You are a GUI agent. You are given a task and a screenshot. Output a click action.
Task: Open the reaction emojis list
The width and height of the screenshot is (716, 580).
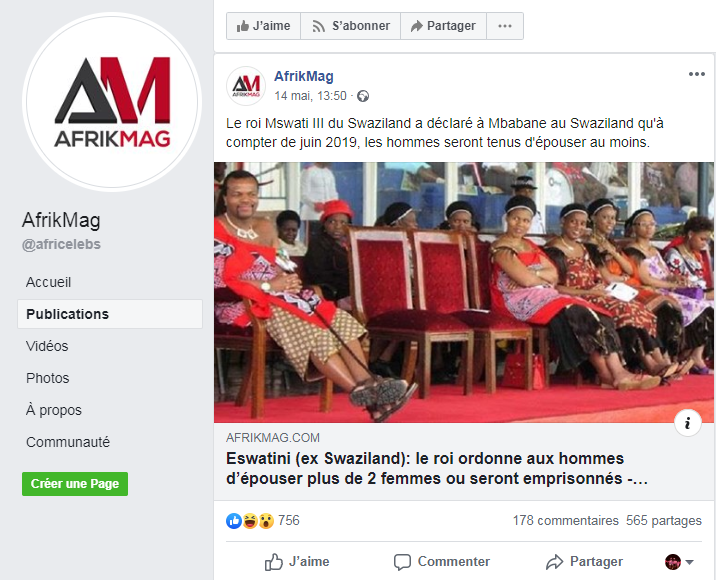[x=250, y=521]
